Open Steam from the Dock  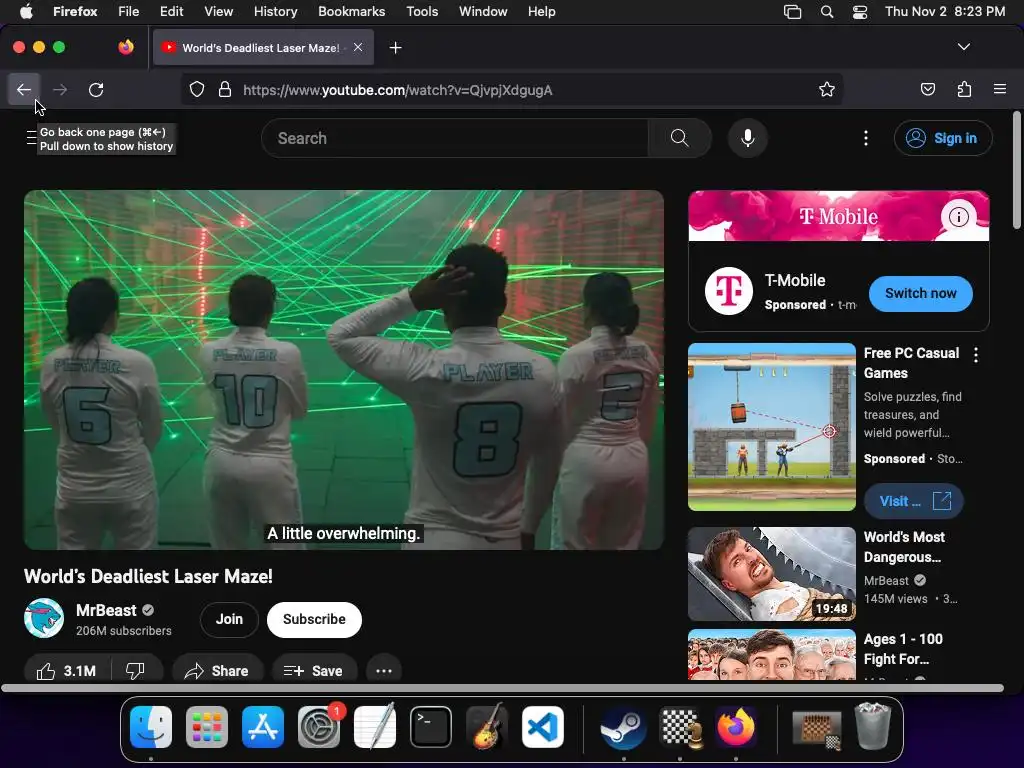(623, 727)
